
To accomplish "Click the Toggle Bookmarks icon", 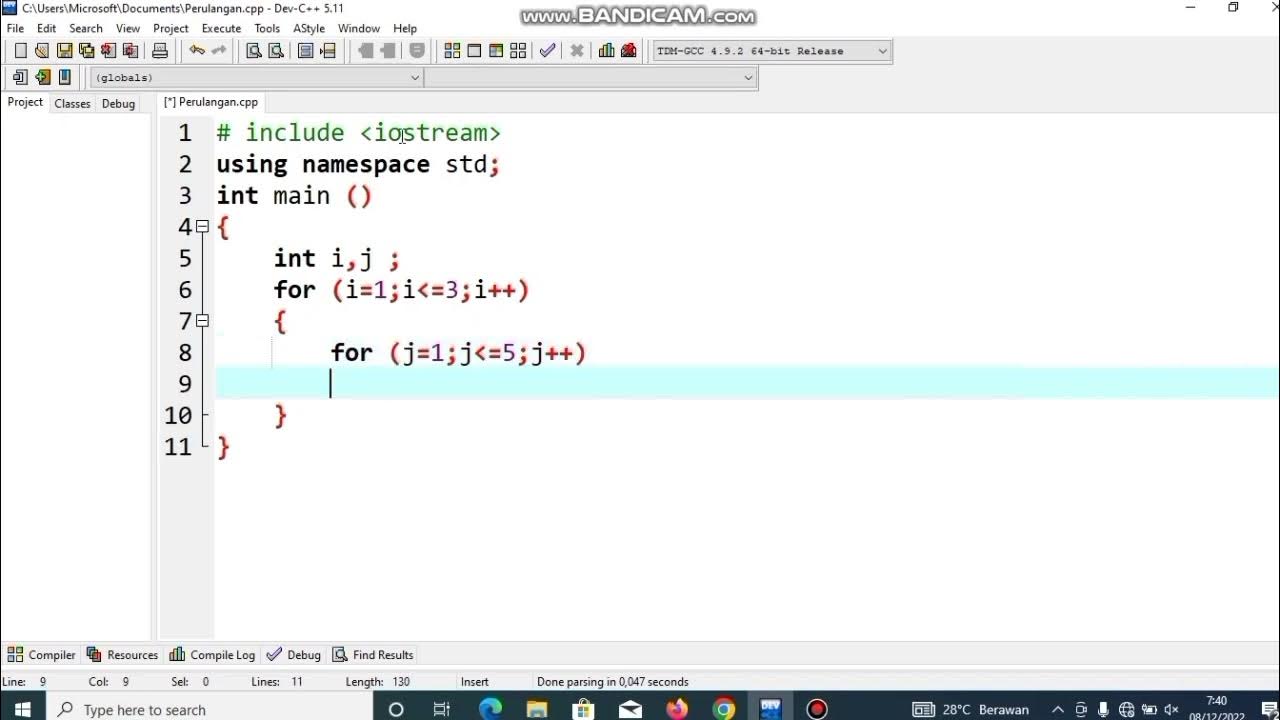I will (x=42, y=77).
